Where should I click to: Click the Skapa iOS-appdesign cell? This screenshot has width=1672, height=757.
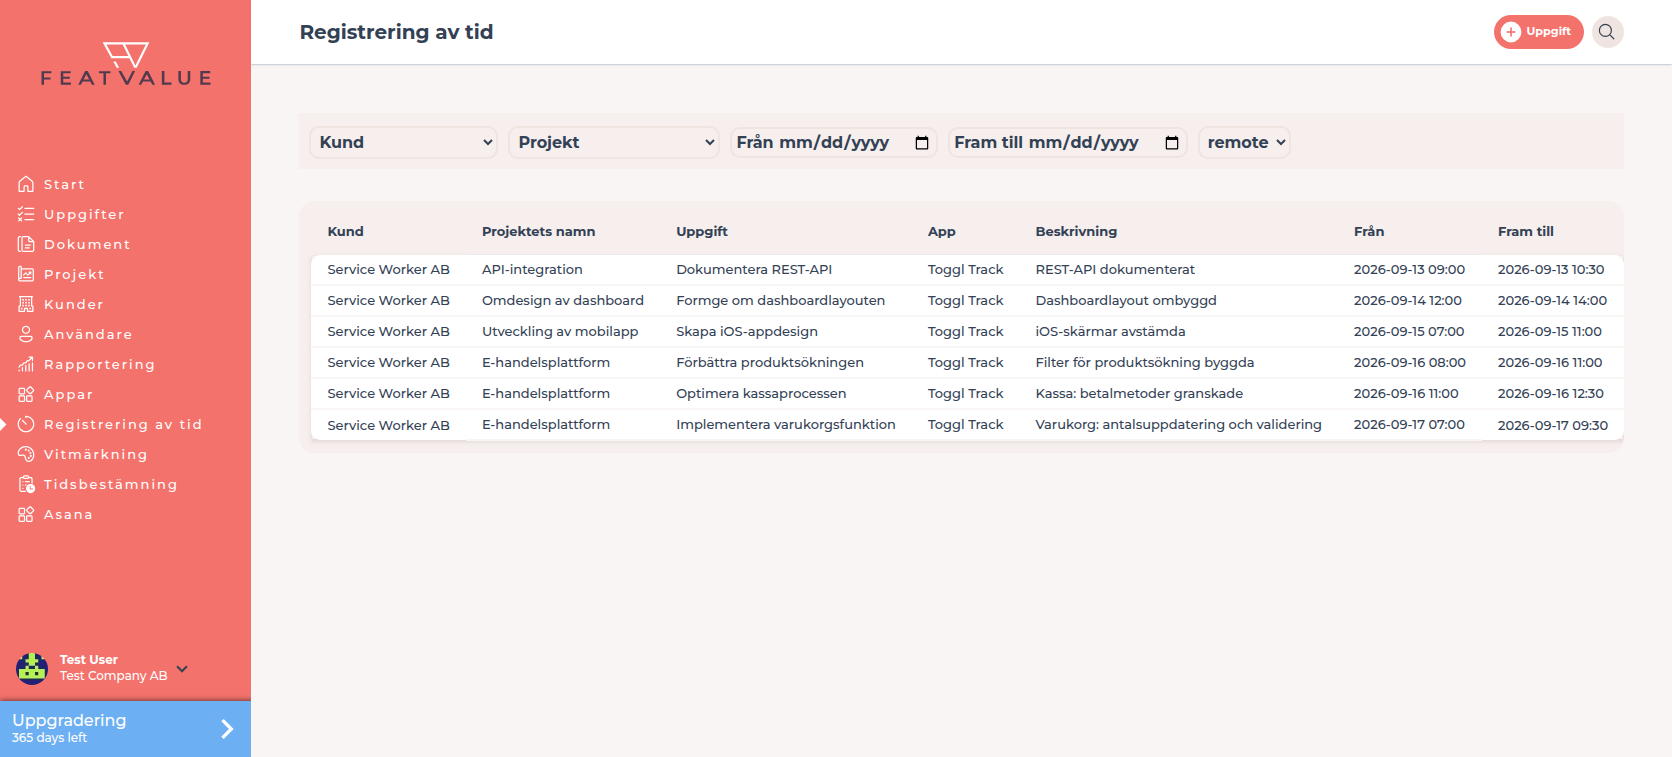point(746,331)
